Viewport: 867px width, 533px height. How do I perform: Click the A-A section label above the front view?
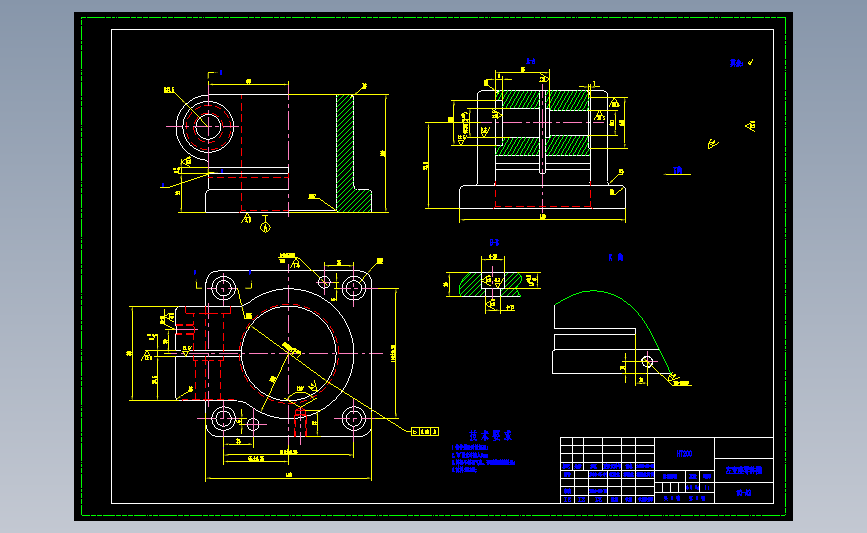530,61
